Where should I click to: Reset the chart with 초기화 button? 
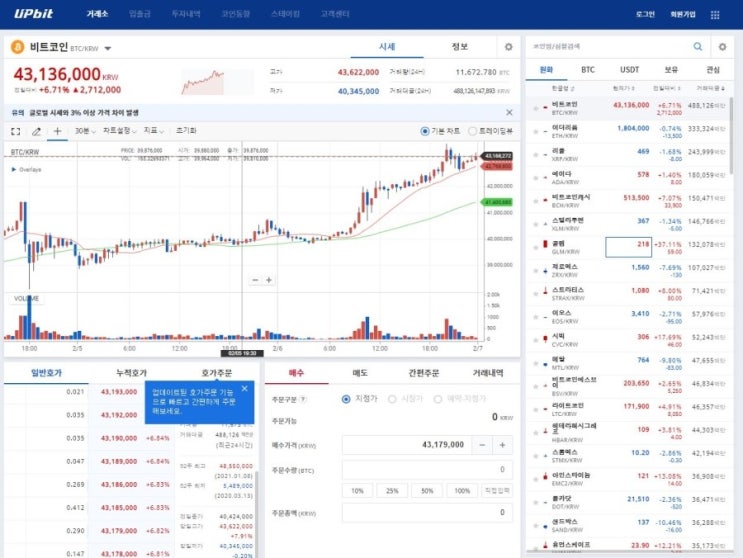click(186, 130)
